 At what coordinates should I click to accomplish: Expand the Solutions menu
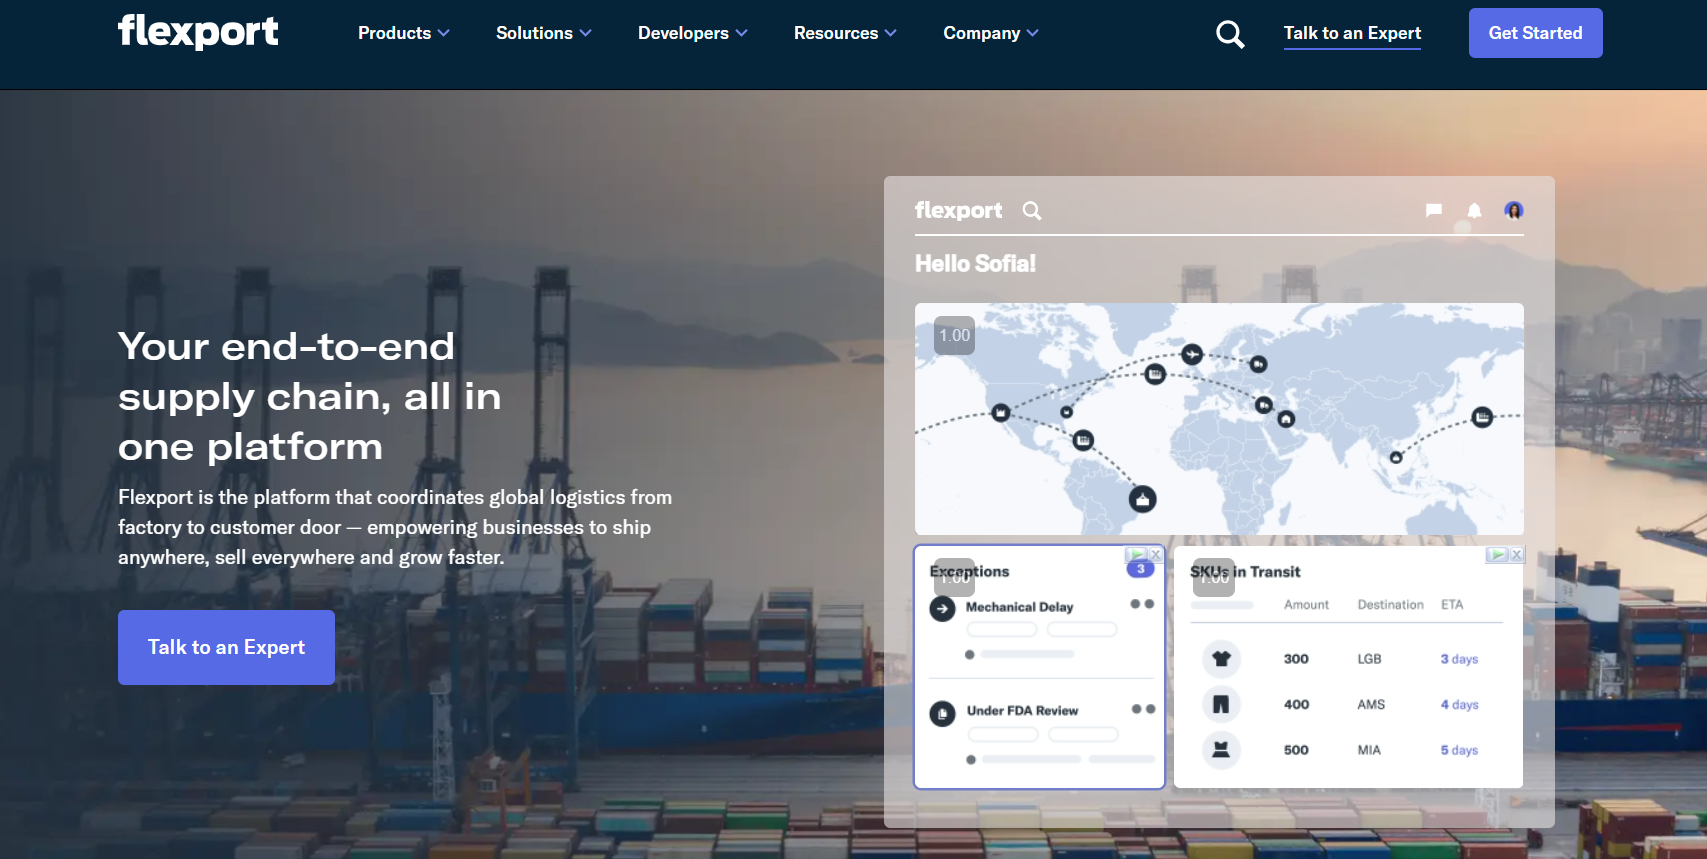pos(544,33)
